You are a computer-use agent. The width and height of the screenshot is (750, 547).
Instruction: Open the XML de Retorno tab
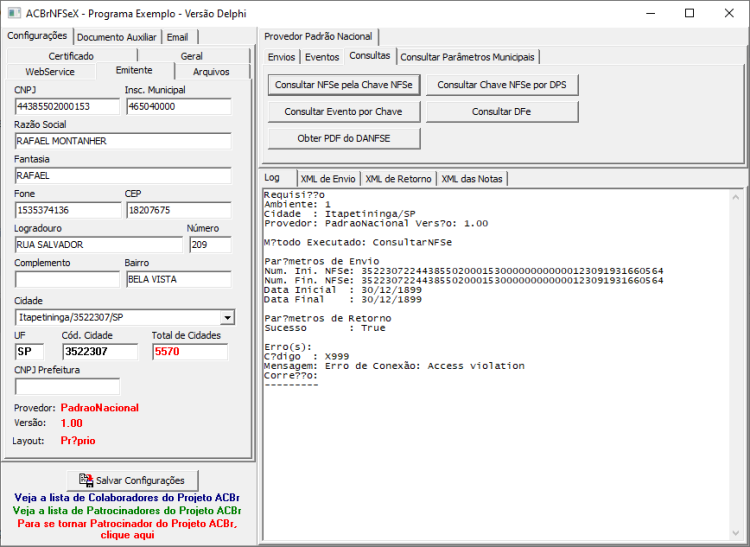(398, 179)
